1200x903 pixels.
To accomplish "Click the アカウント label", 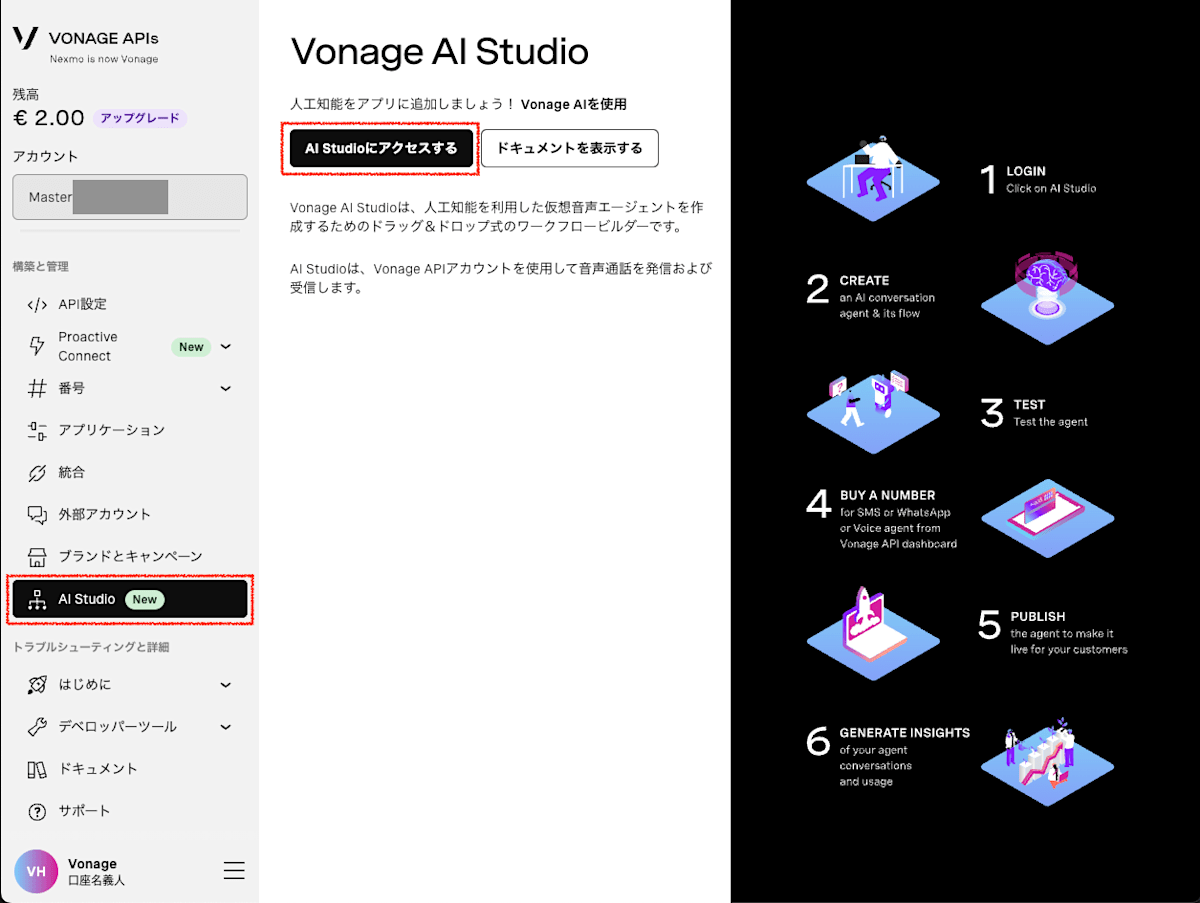I will [45, 156].
